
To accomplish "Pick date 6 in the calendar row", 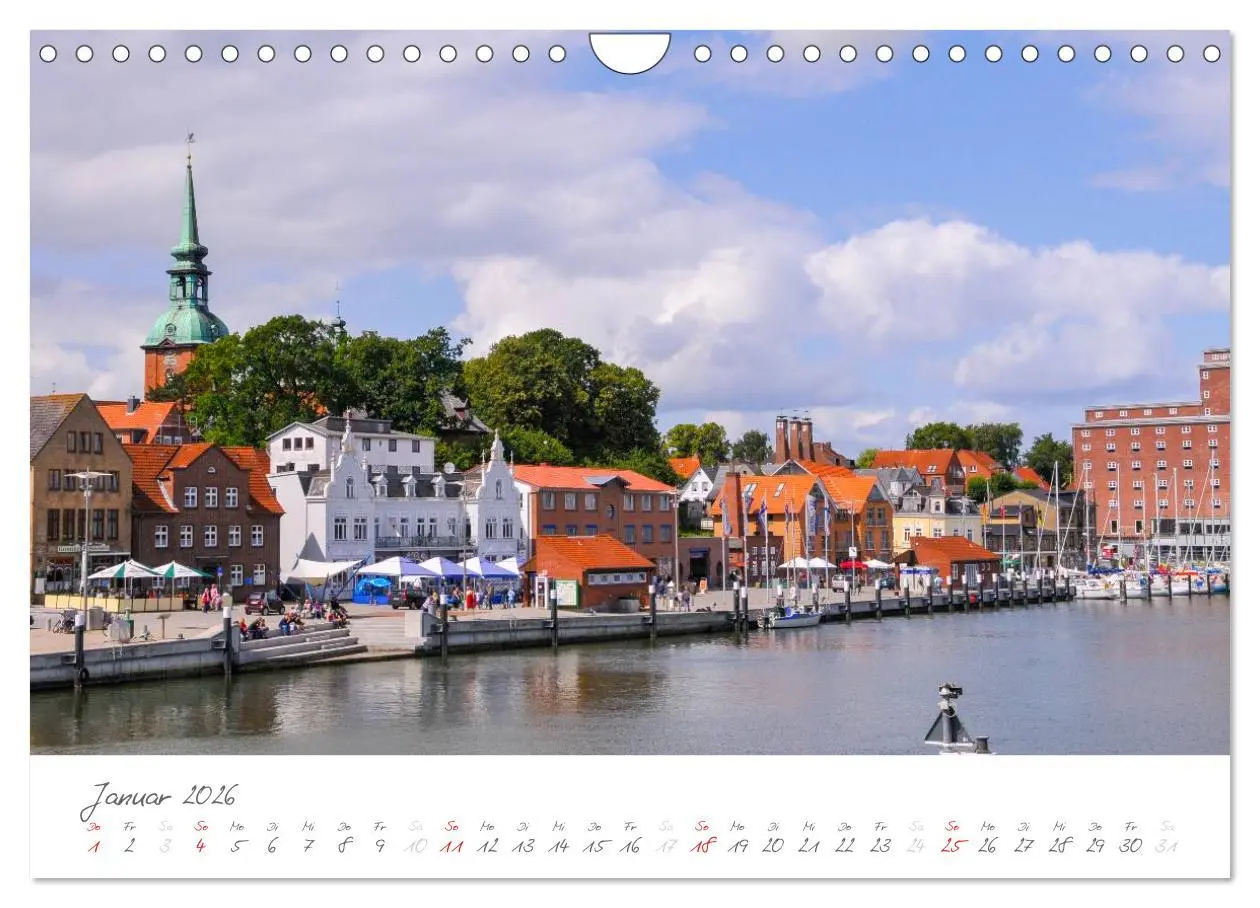I will [x=272, y=846].
